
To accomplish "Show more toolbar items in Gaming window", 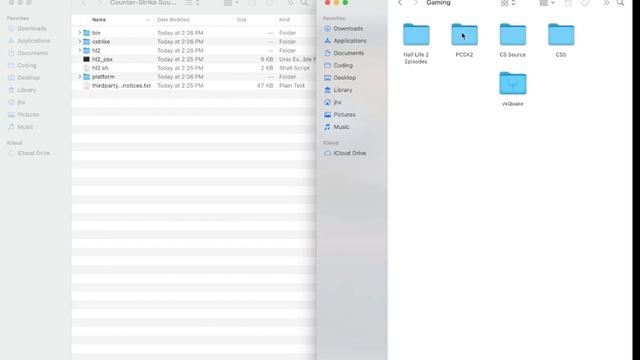I will (606, 3).
